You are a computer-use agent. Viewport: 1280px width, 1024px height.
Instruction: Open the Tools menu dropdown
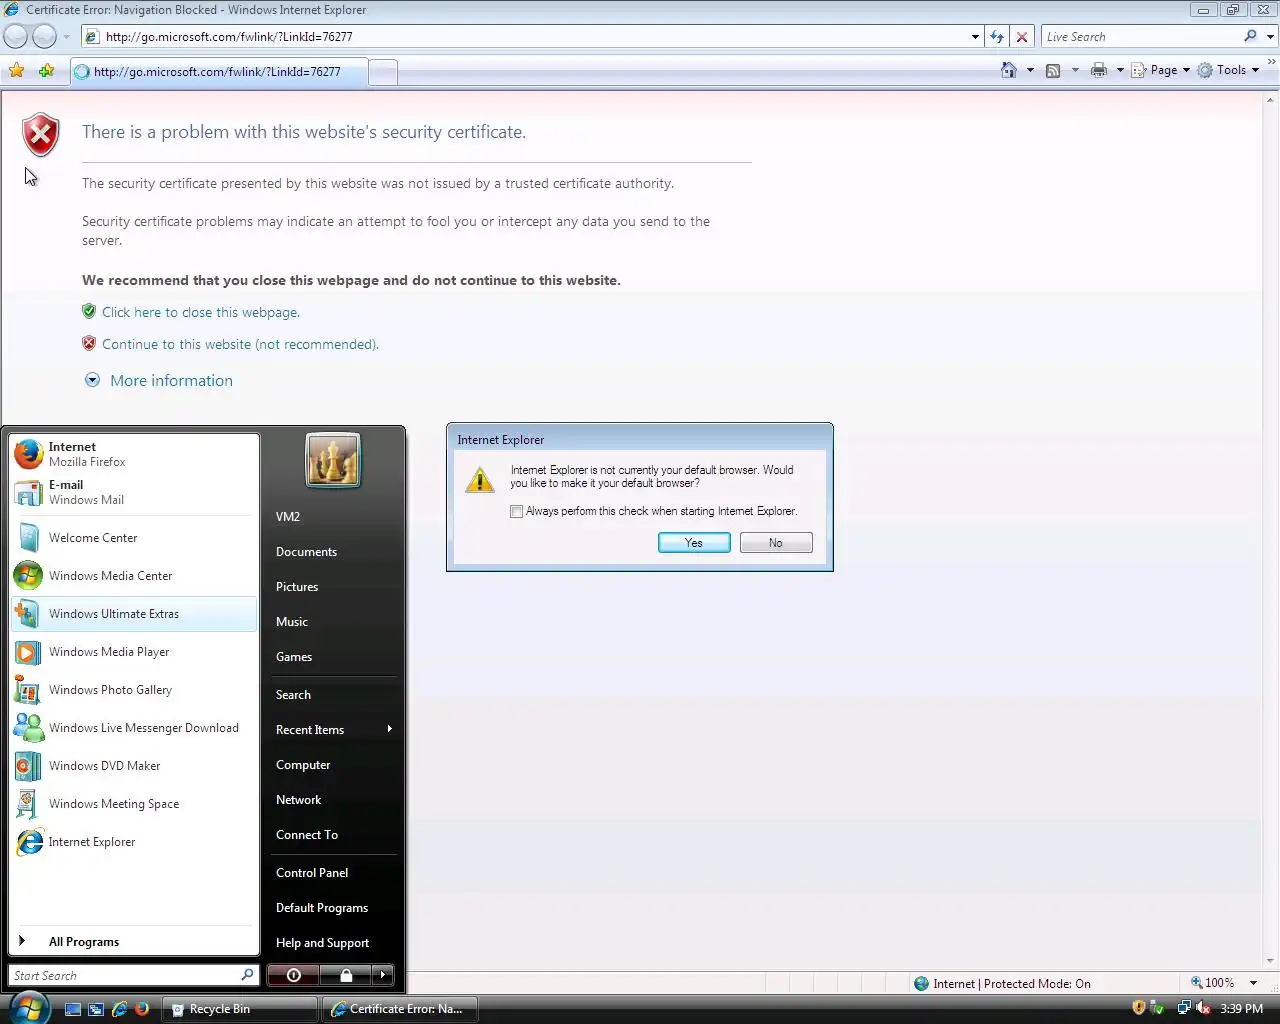click(1228, 70)
